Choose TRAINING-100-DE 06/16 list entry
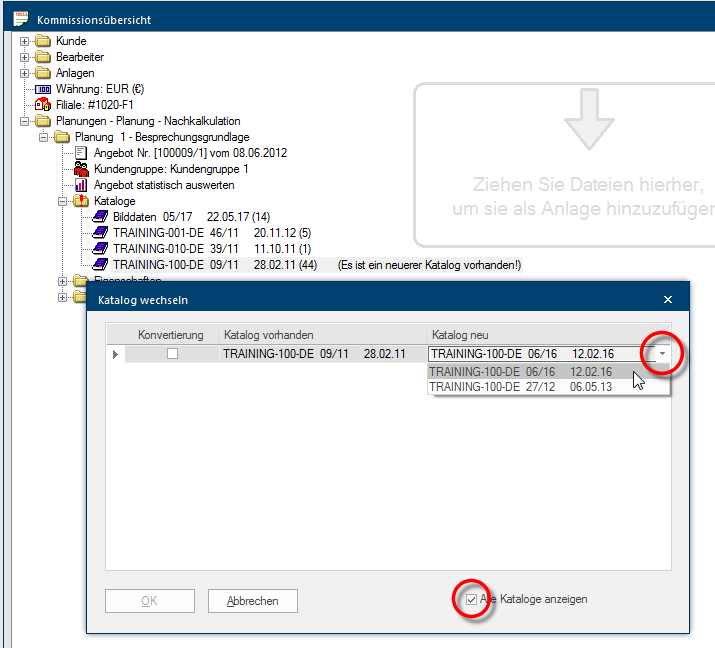 coord(520,371)
